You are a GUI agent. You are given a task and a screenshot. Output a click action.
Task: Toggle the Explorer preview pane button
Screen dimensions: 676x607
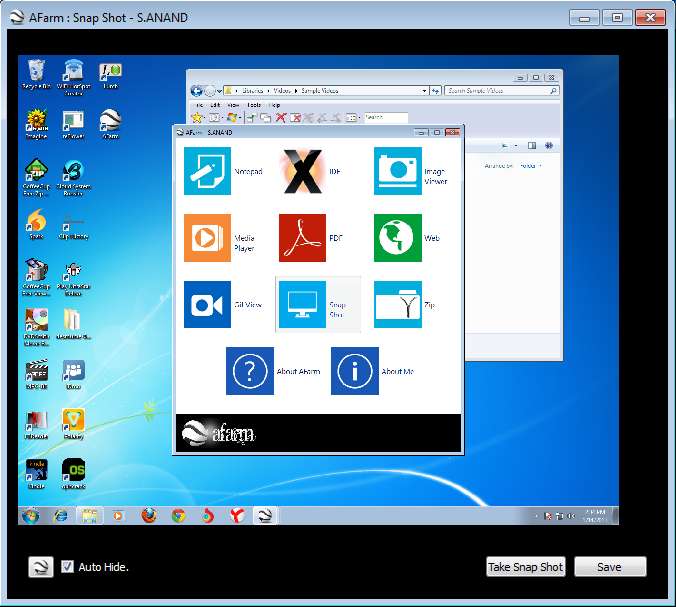point(532,146)
